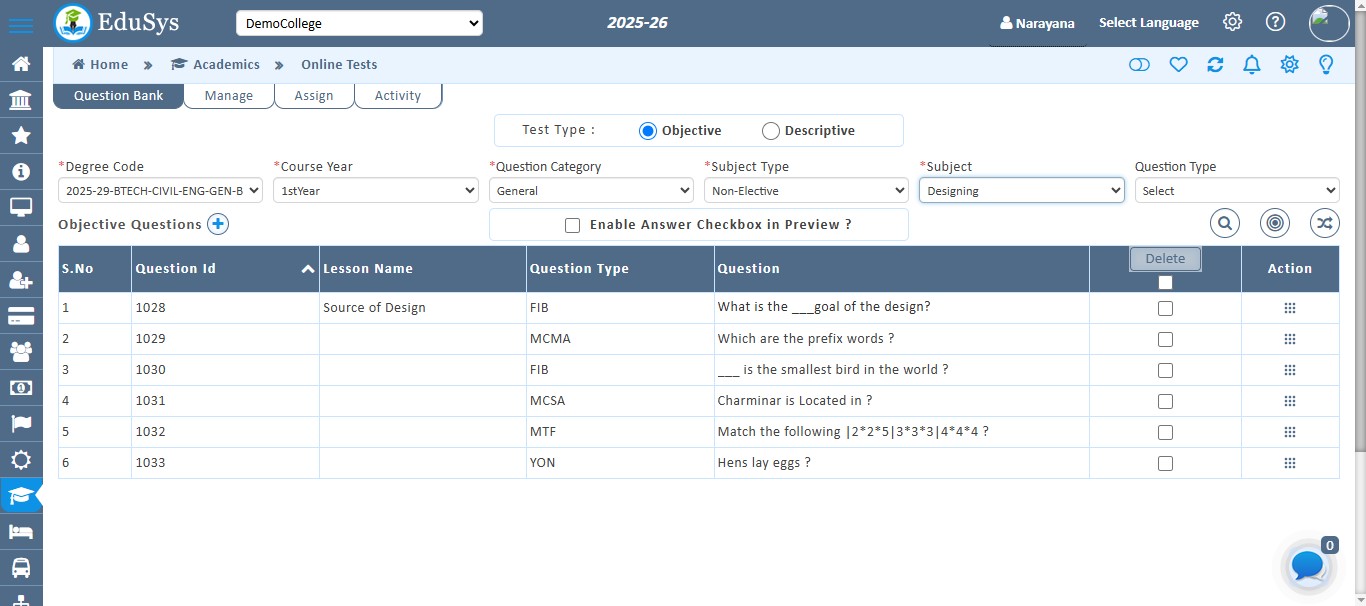Image resolution: width=1366 pixels, height=606 pixels.
Task: Expand the Course Year dropdown
Action: 375,190
